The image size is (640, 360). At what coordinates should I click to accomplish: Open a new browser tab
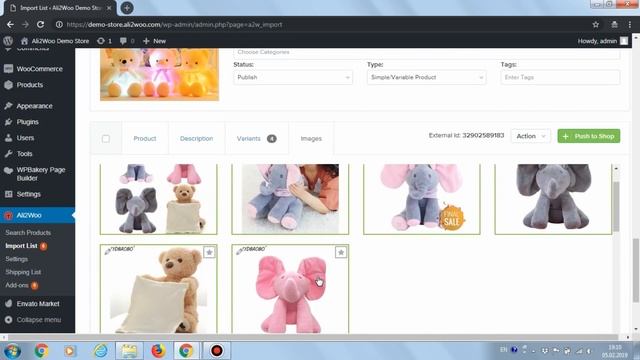127,8
